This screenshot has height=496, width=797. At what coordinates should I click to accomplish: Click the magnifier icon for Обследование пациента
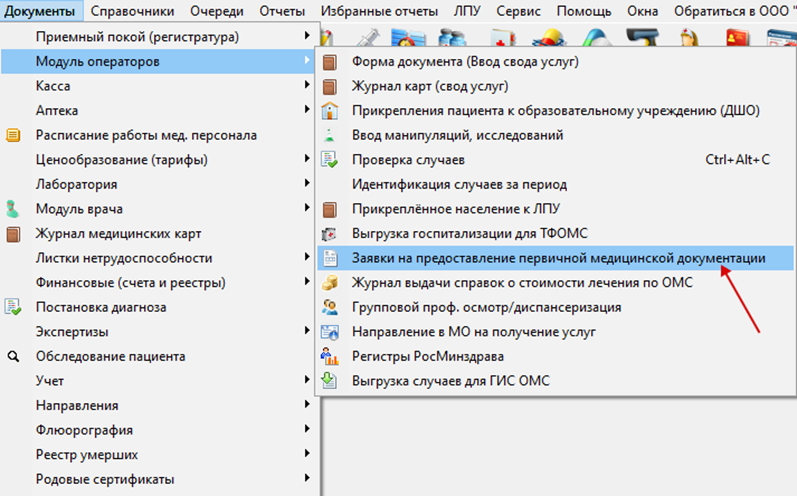point(13,356)
